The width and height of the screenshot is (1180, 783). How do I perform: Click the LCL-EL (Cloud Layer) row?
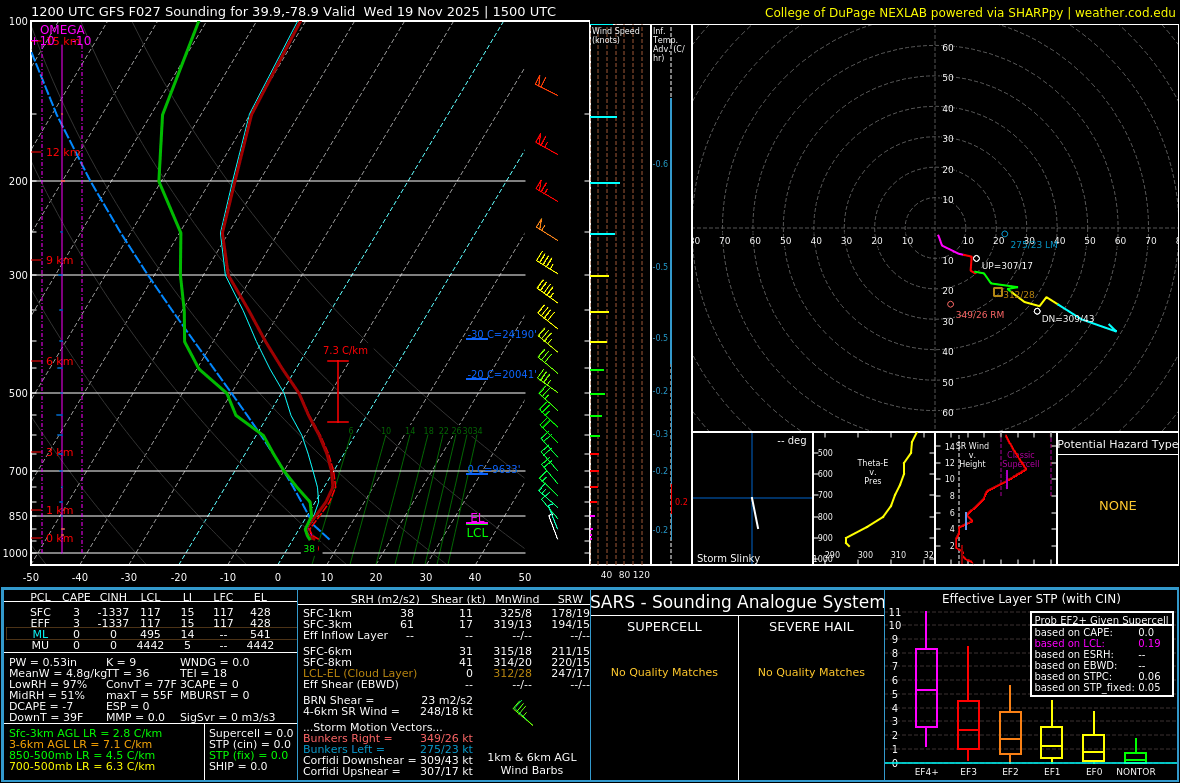coord(447,673)
